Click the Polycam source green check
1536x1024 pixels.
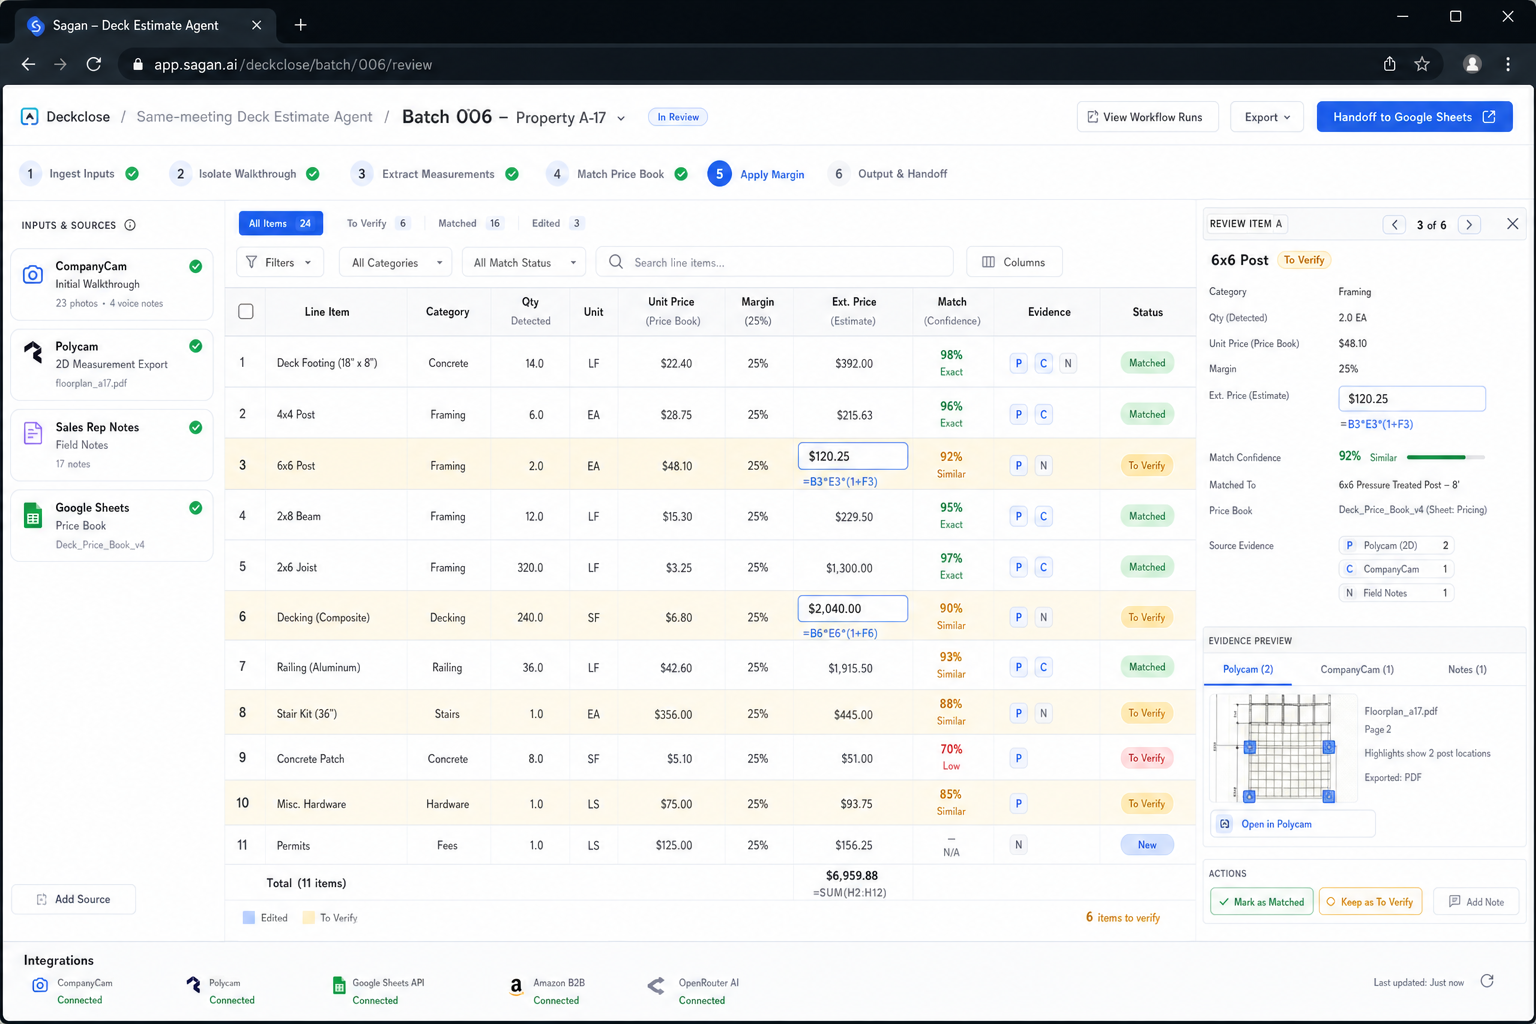[196, 346]
